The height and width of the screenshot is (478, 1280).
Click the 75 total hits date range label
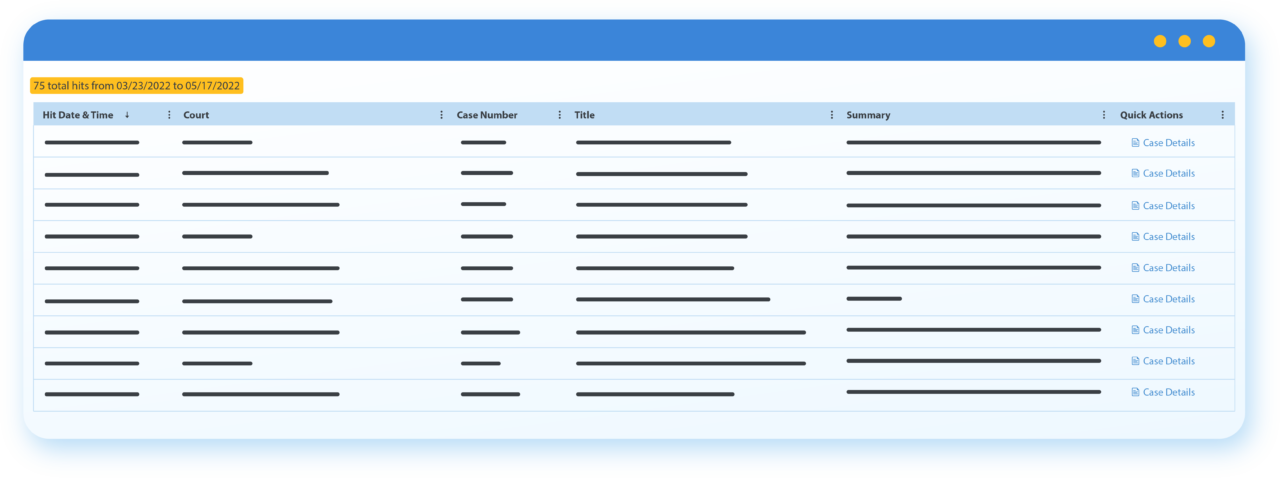click(x=137, y=86)
